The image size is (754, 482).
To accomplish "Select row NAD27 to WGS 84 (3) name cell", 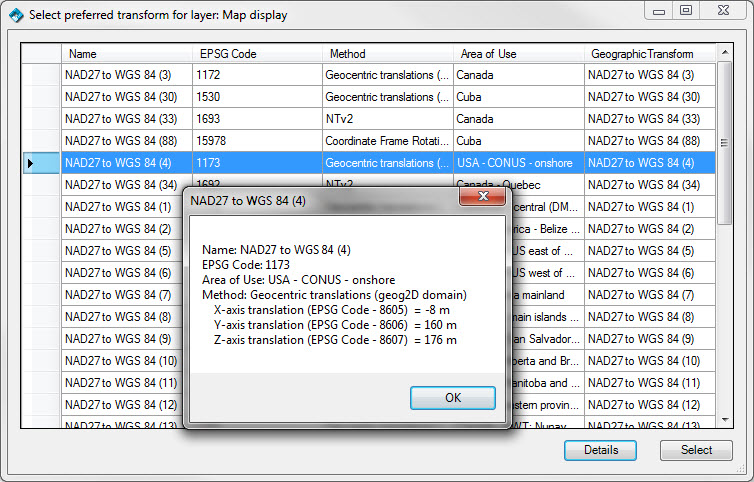I will click(x=127, y=75).
